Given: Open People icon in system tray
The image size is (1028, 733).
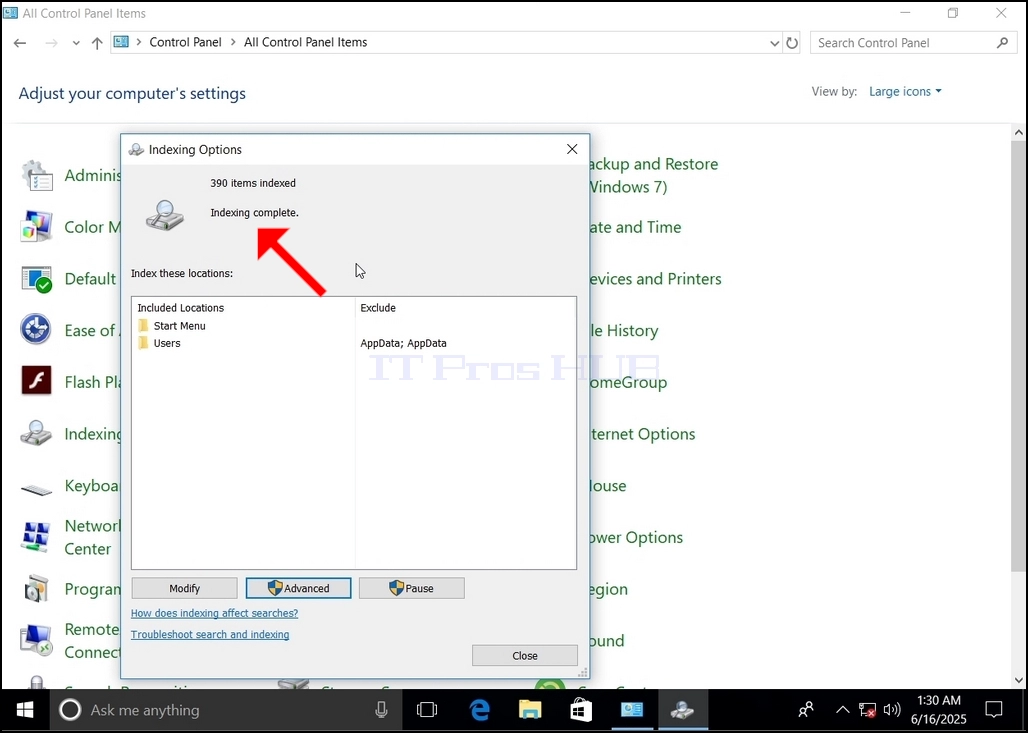Looking at the screenshot, I should point(806,710).
